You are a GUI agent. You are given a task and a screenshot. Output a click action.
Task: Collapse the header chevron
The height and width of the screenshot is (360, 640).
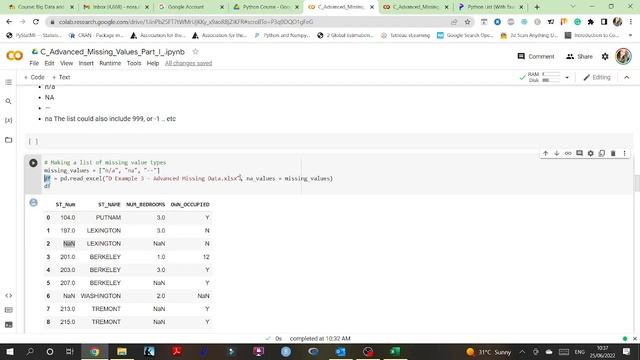(x=627, y=77)
